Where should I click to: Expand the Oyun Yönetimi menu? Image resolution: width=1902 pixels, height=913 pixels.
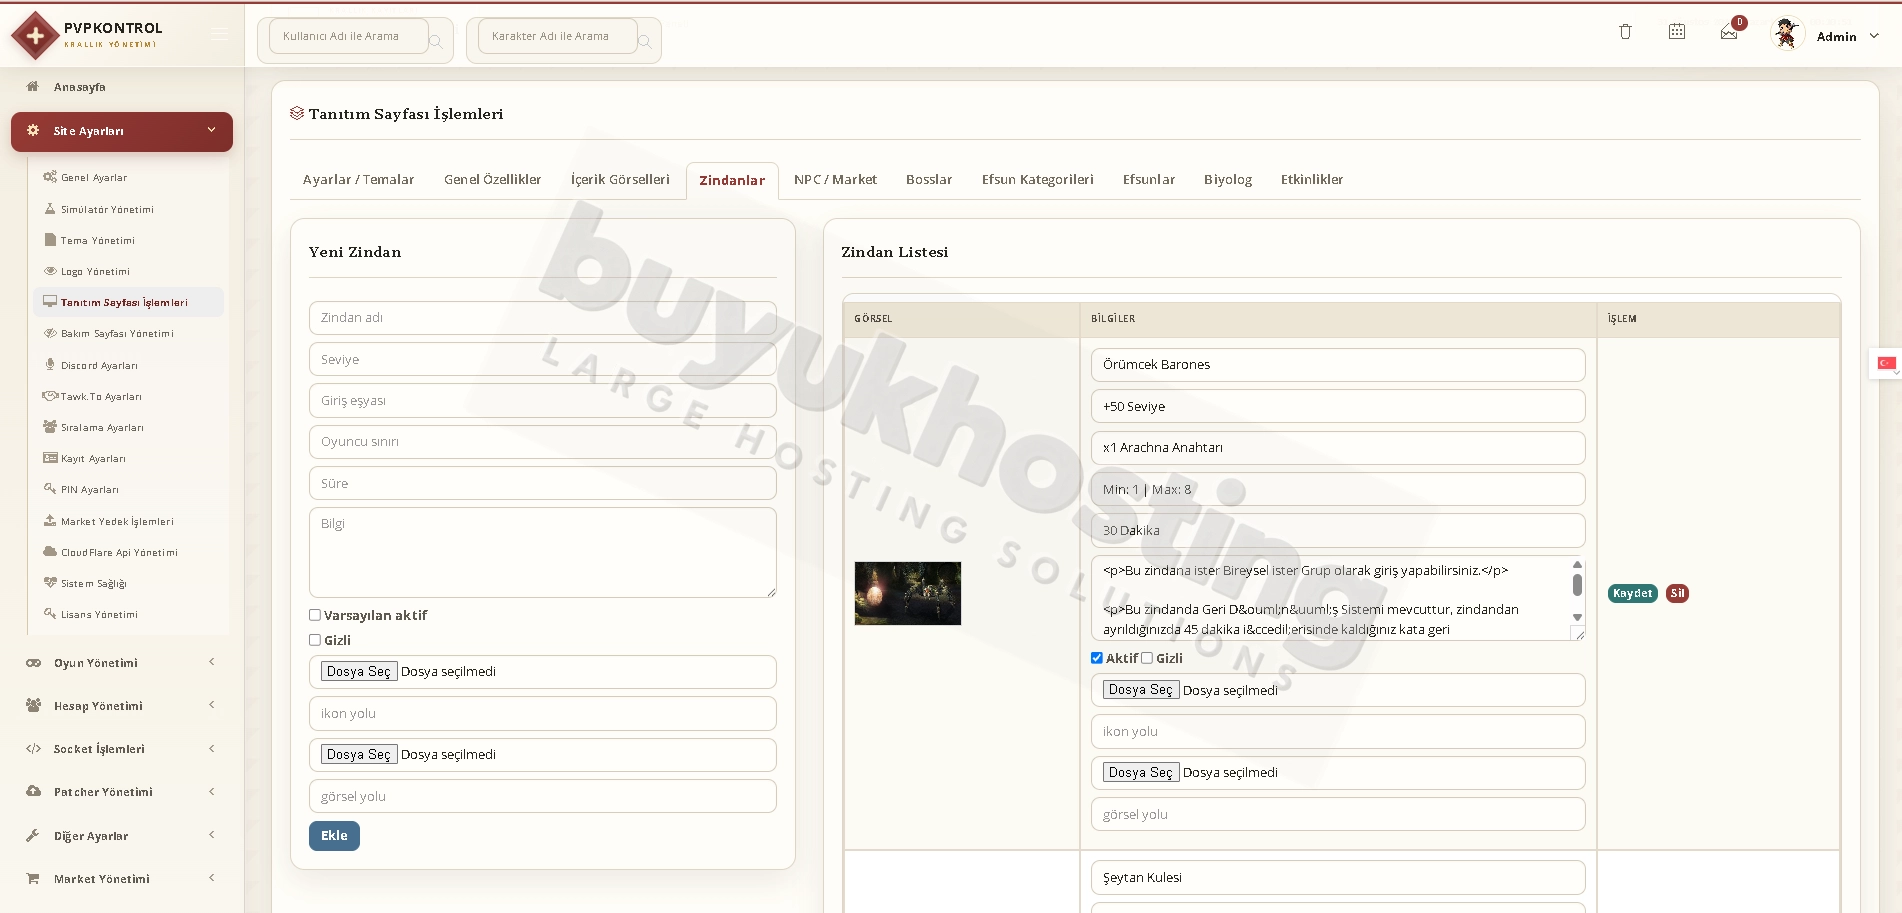tap(122, 662)
